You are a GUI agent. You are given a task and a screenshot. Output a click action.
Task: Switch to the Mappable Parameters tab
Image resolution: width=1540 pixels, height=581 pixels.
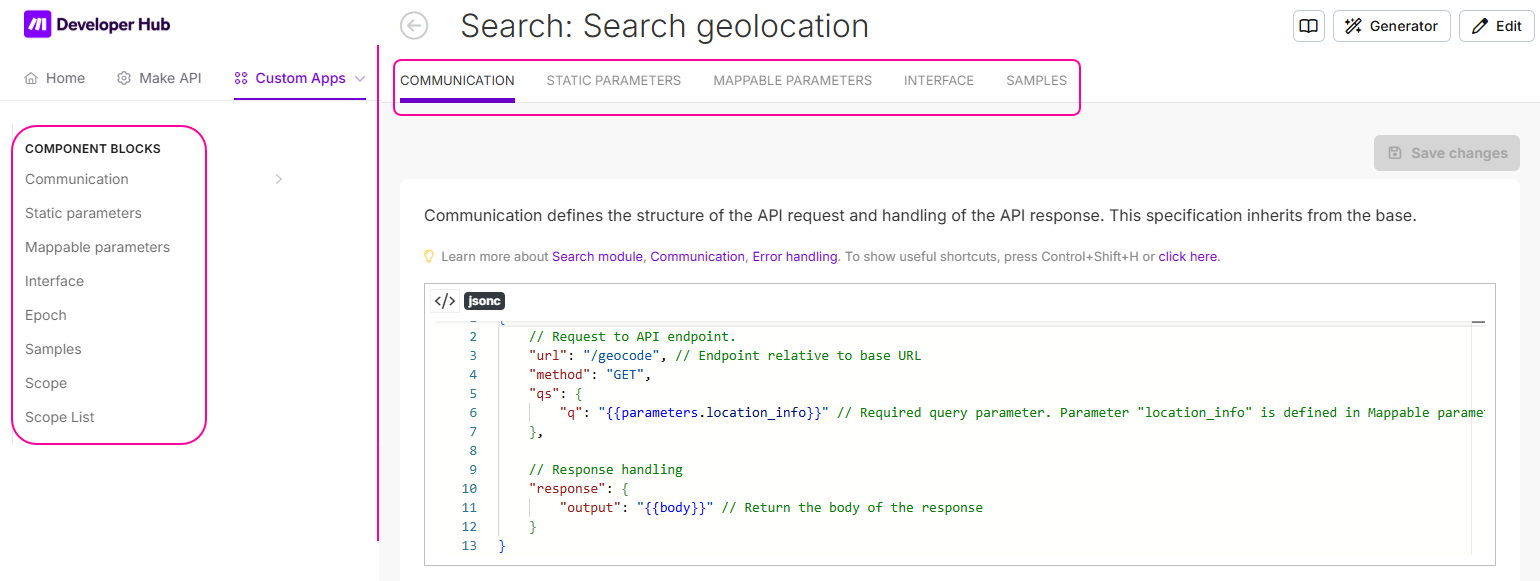[792, 80]
